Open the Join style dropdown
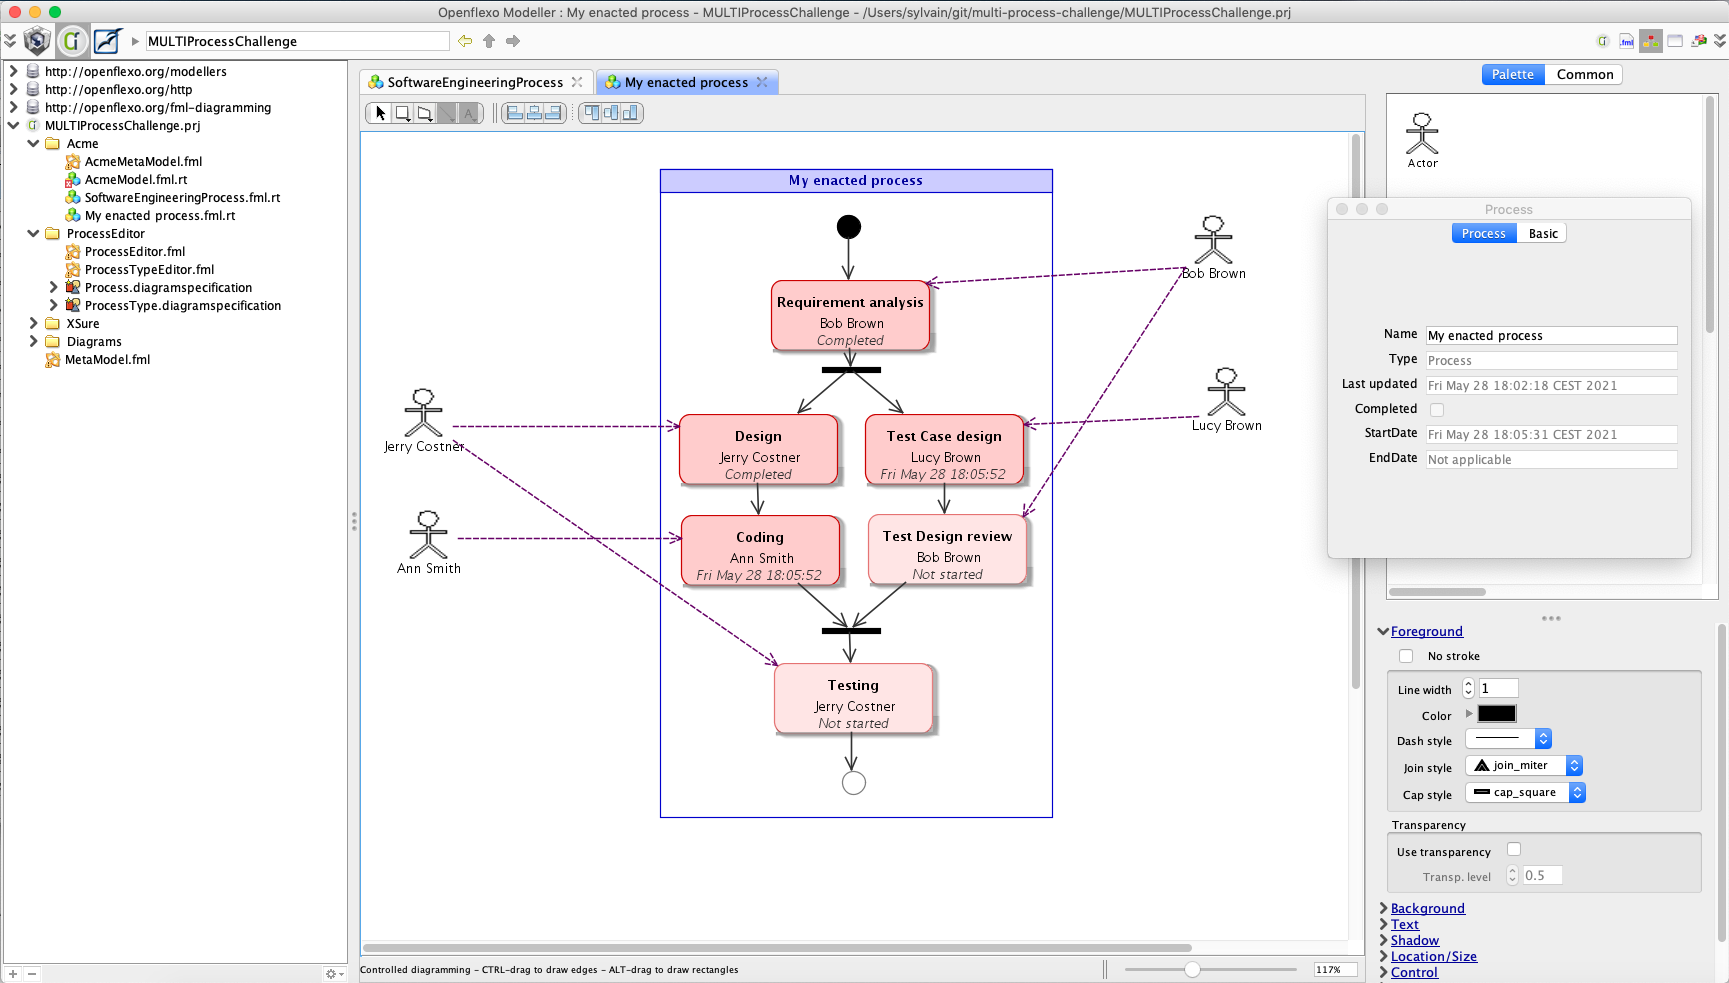Viewport: 1729px width, 983px height. click(x=1524, y=766)
